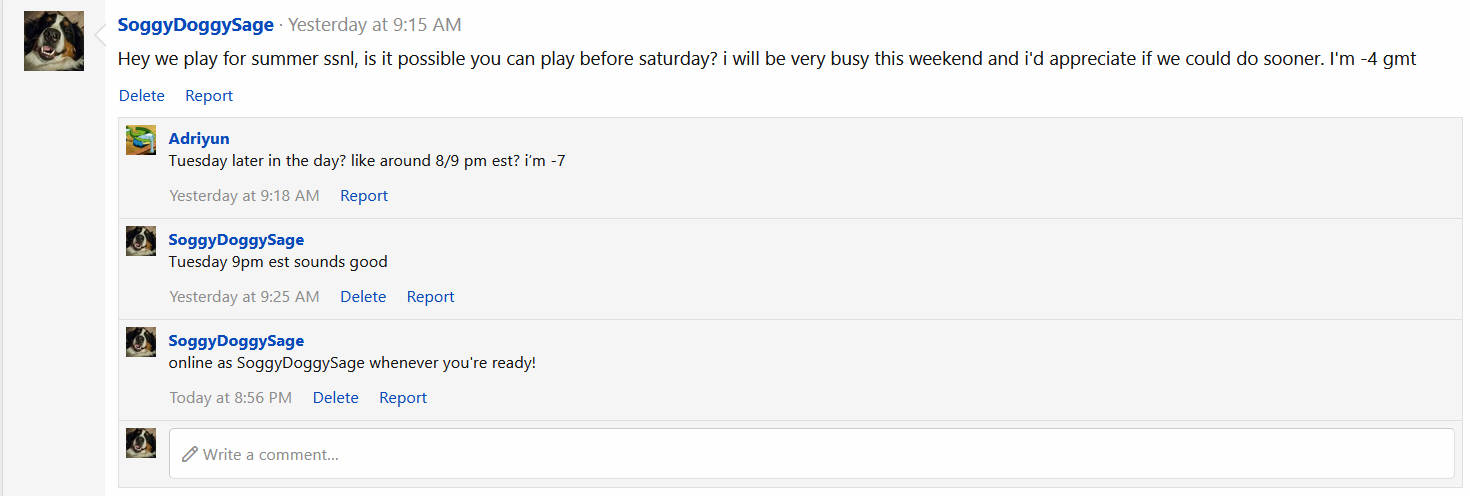Open SoggyDoggySage's large profile avatar
1470x496 pixels.
click(54, 41)
